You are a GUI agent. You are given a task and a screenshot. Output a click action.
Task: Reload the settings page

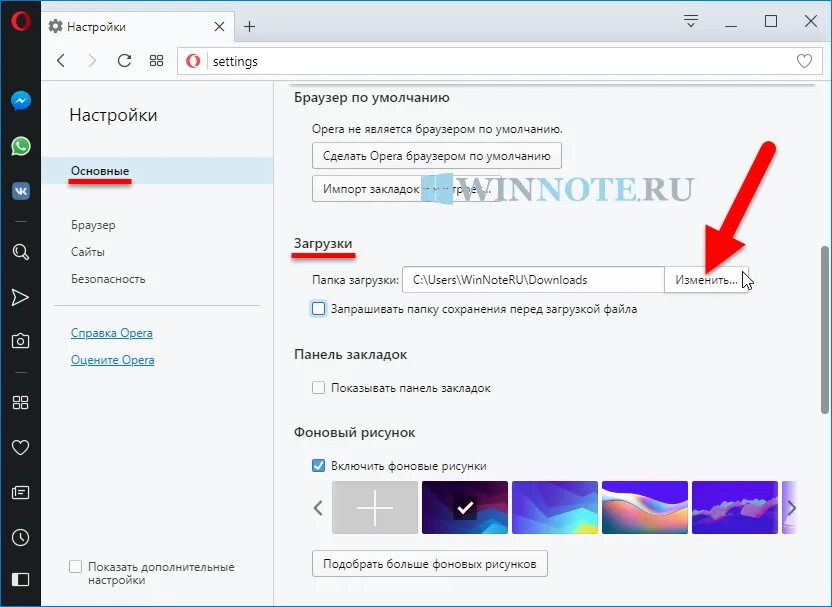click(x=124, y=61)
